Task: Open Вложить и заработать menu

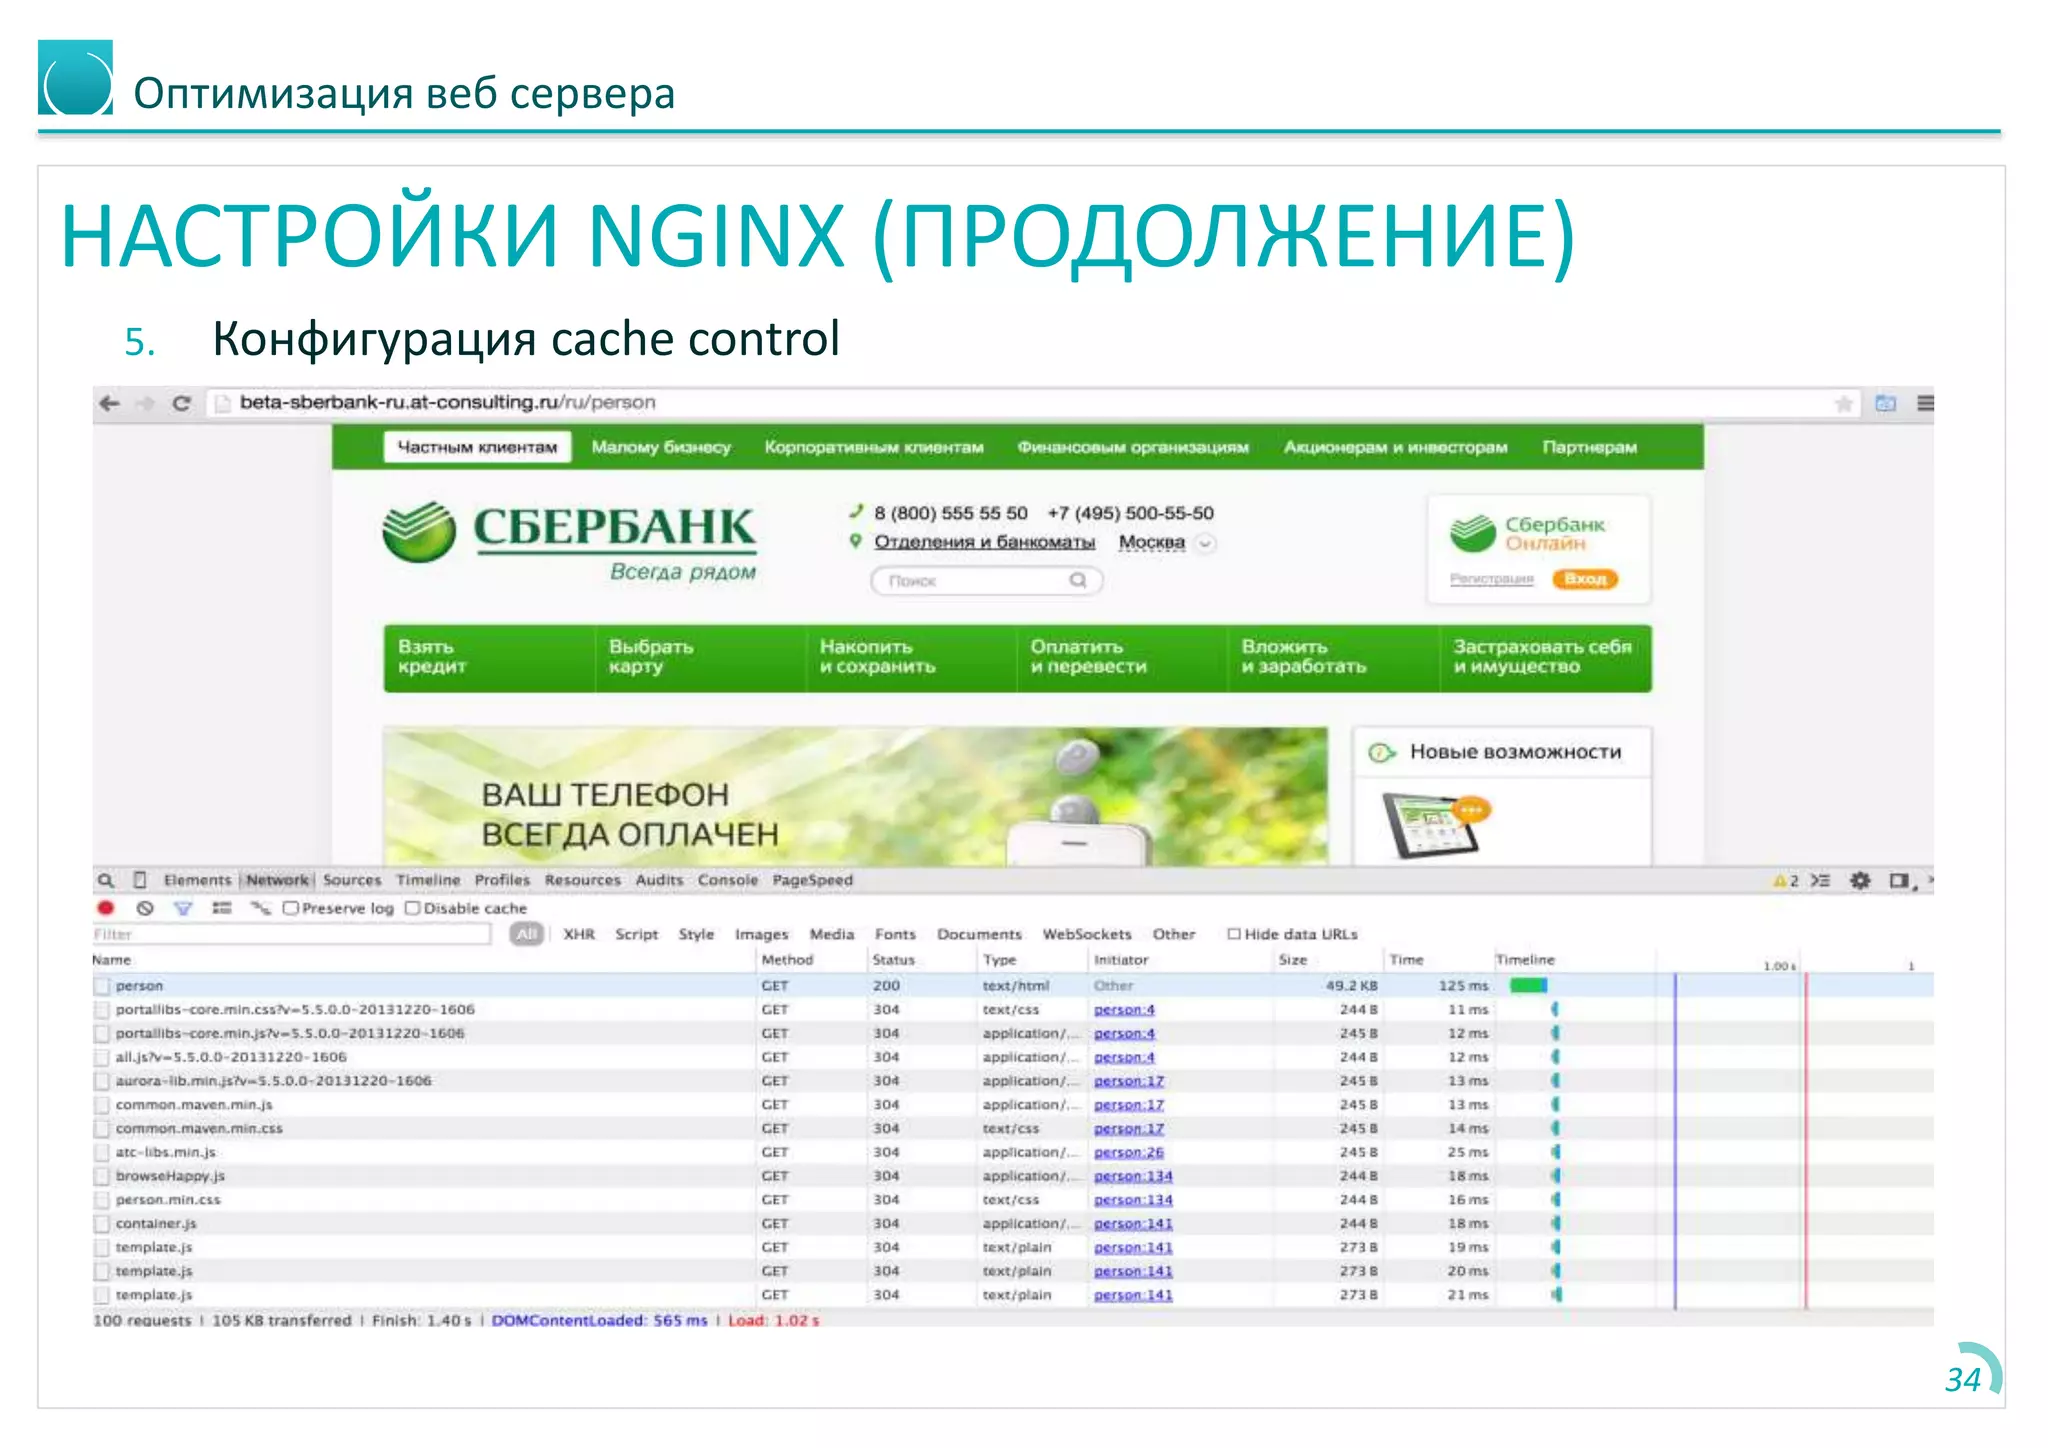Action: pos(1333,658)
